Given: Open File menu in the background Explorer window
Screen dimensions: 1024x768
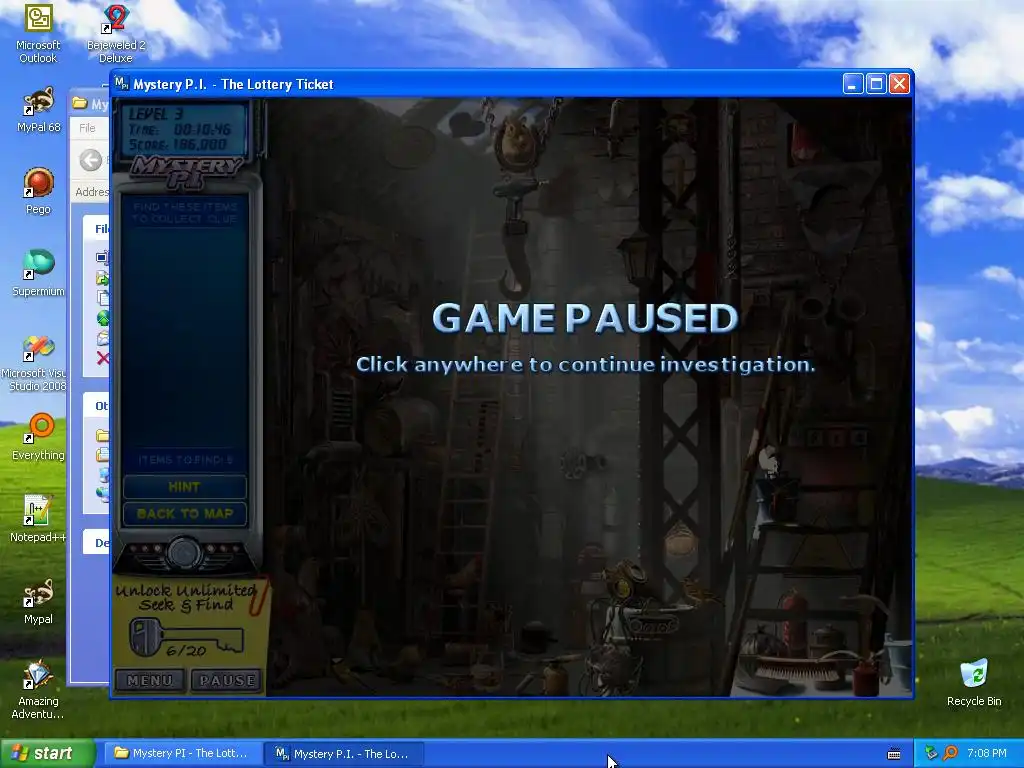Looking at the screenshot, I should pos(88,128).
